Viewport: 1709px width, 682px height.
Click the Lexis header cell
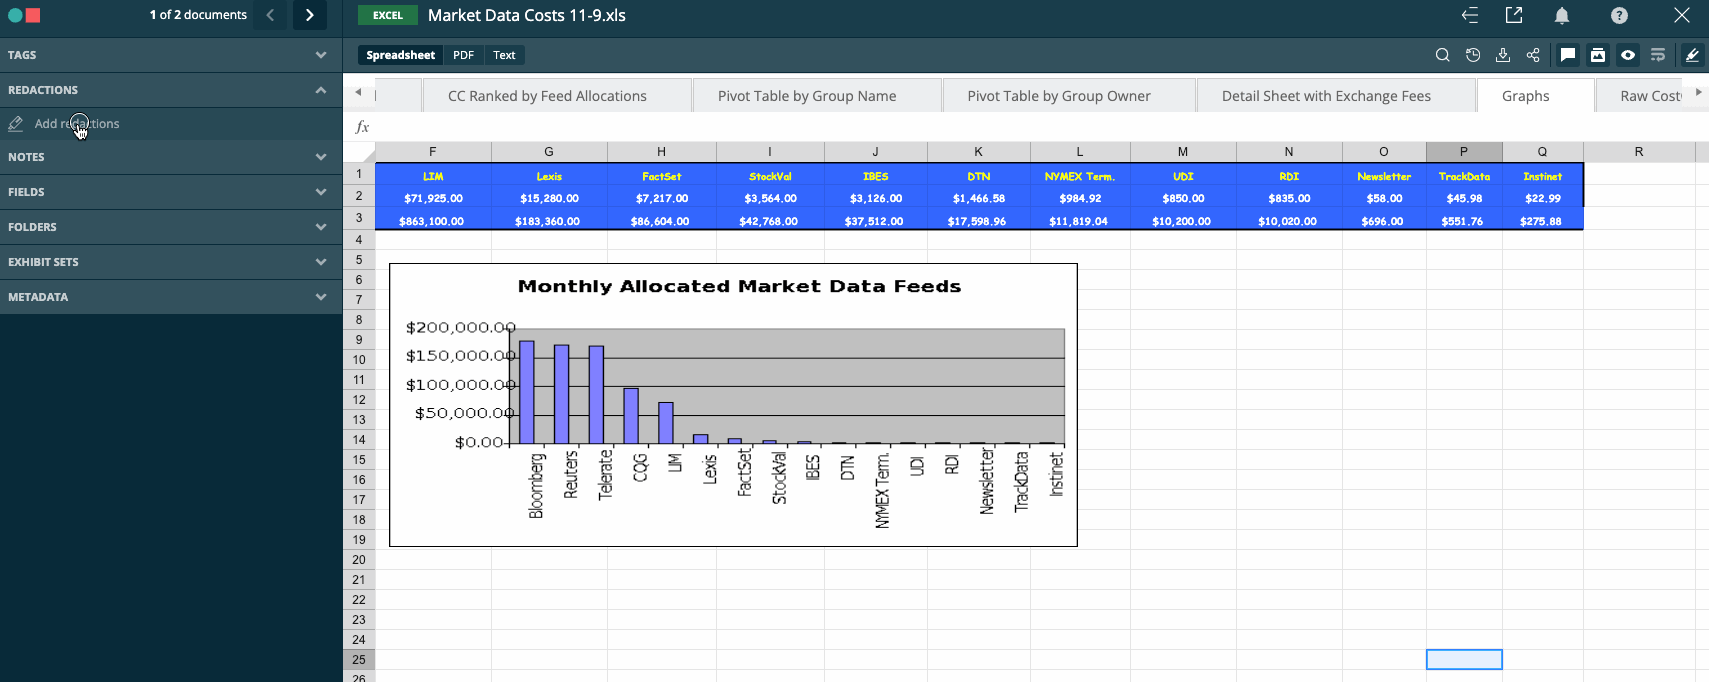(x=549, y=176)
